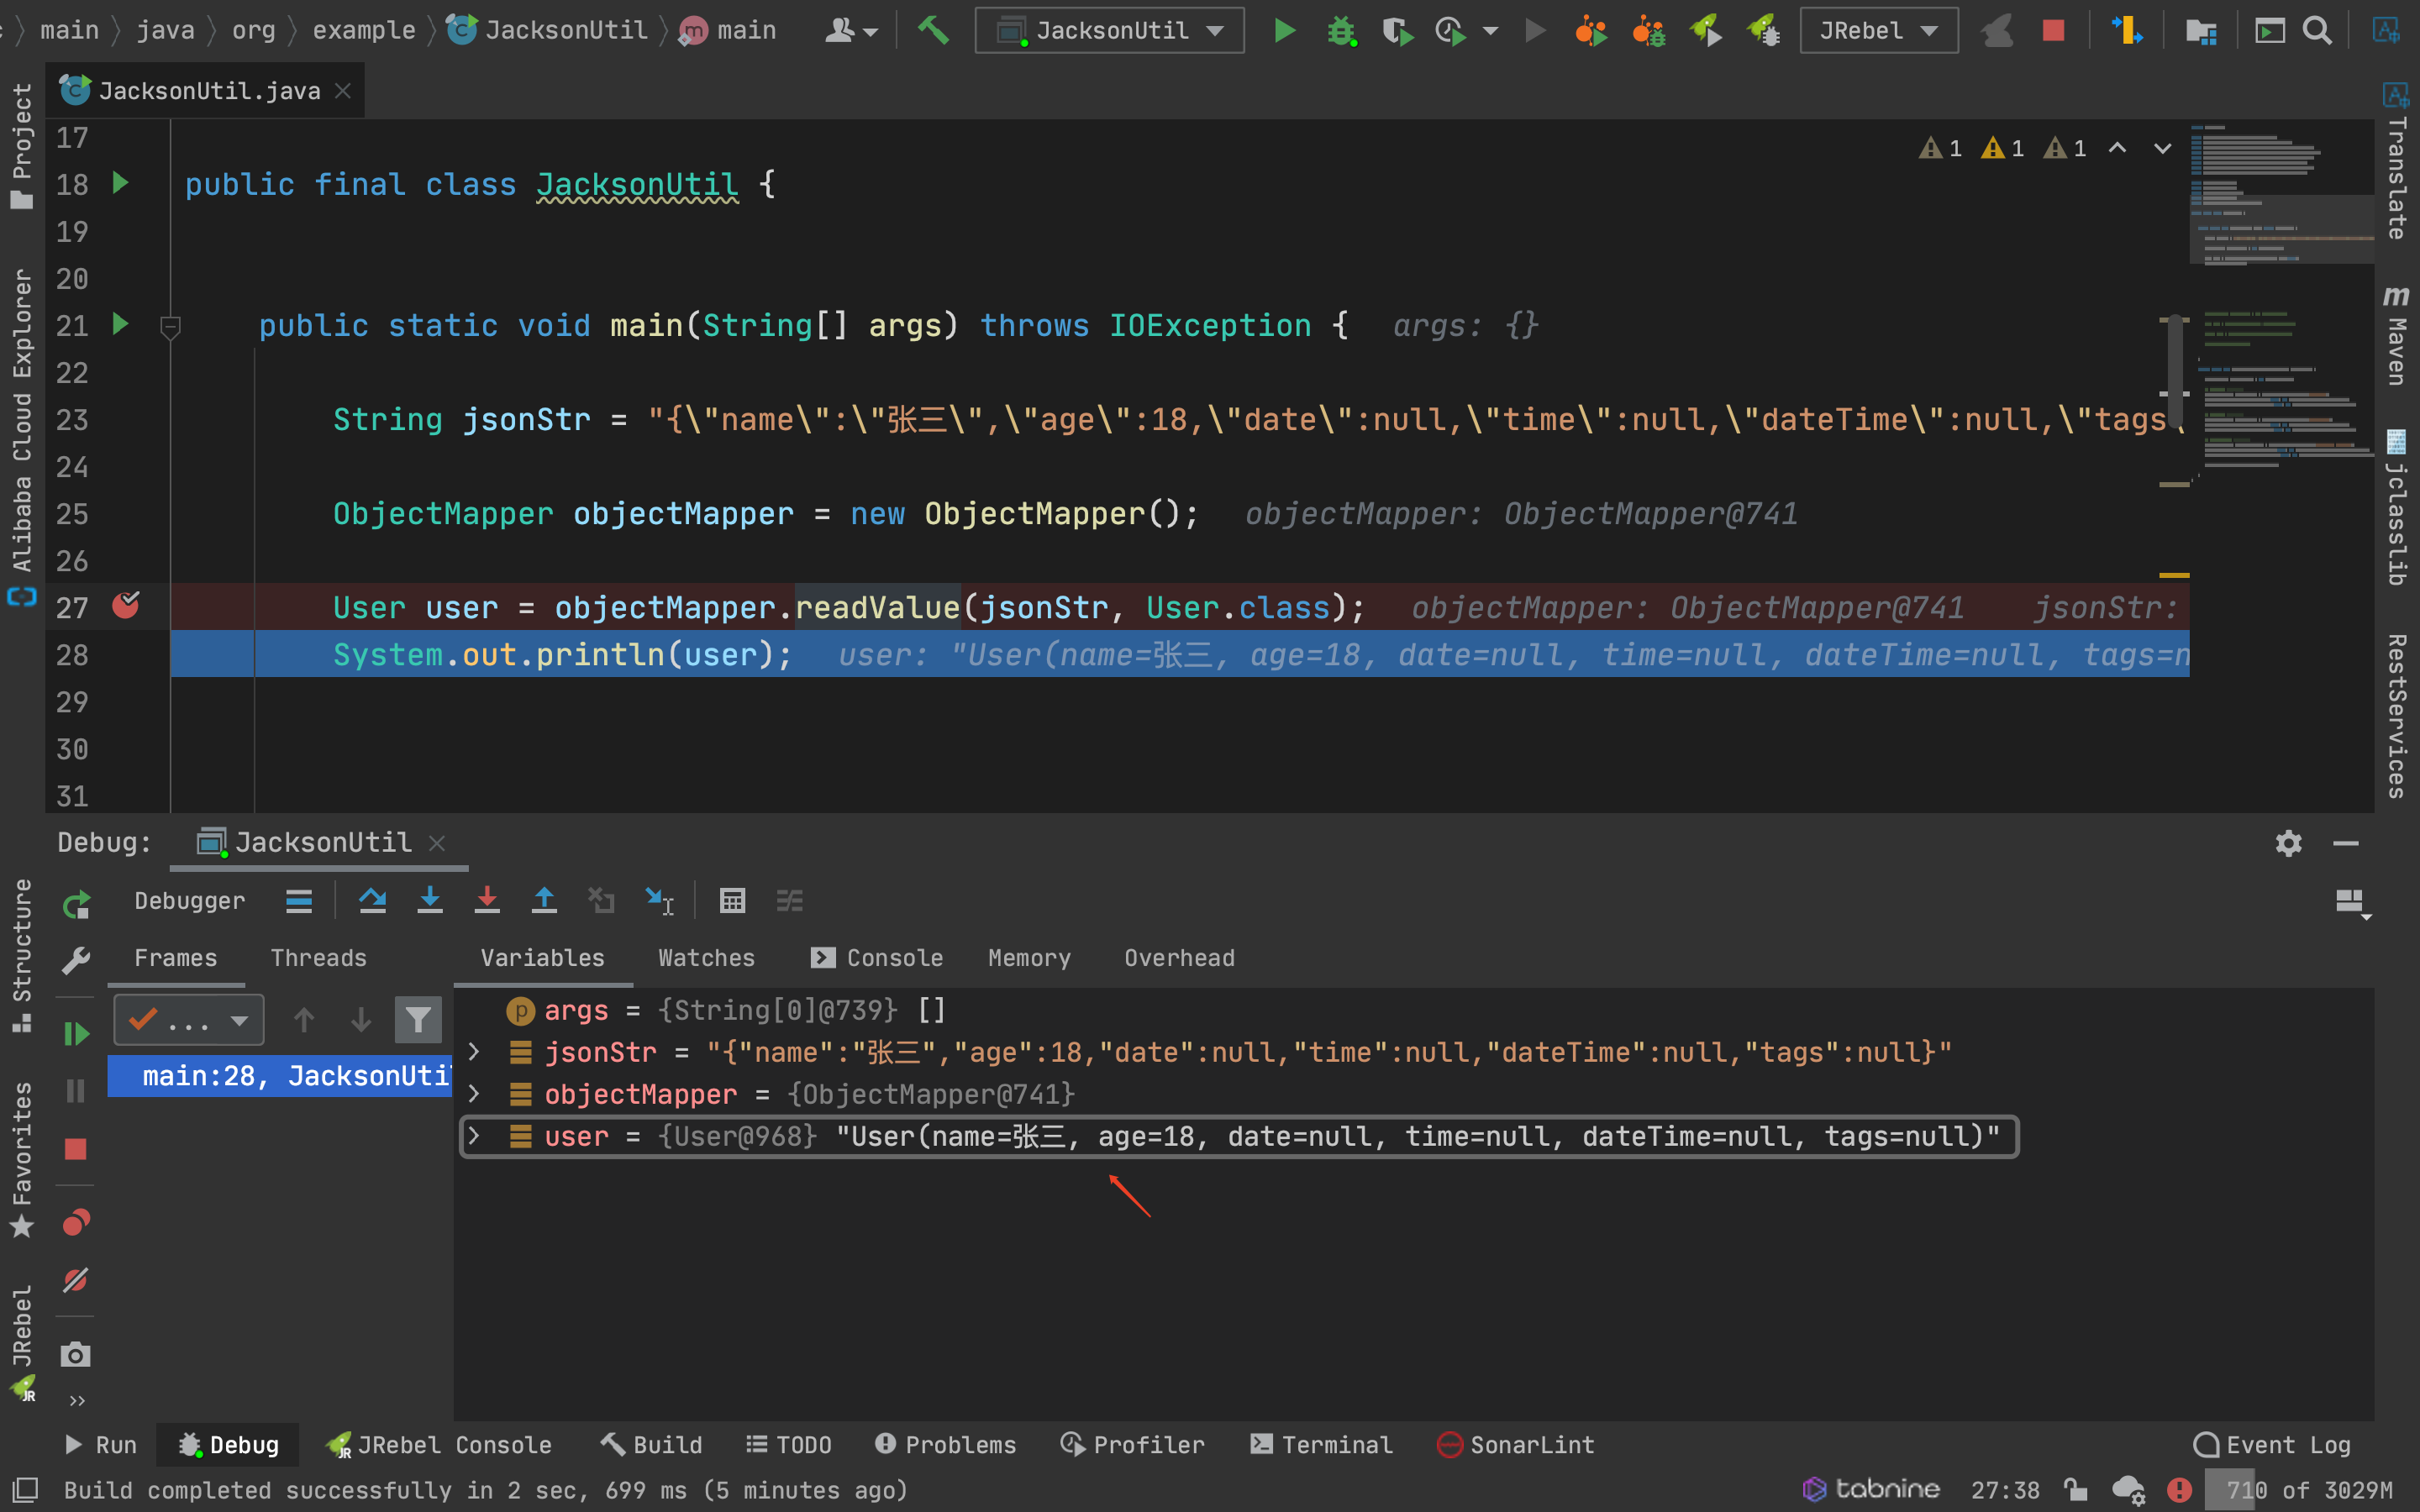The image size is (2420, 1512).
Task: Click the Rerun JacksonUtil debug icon
Action: point(76,905)
